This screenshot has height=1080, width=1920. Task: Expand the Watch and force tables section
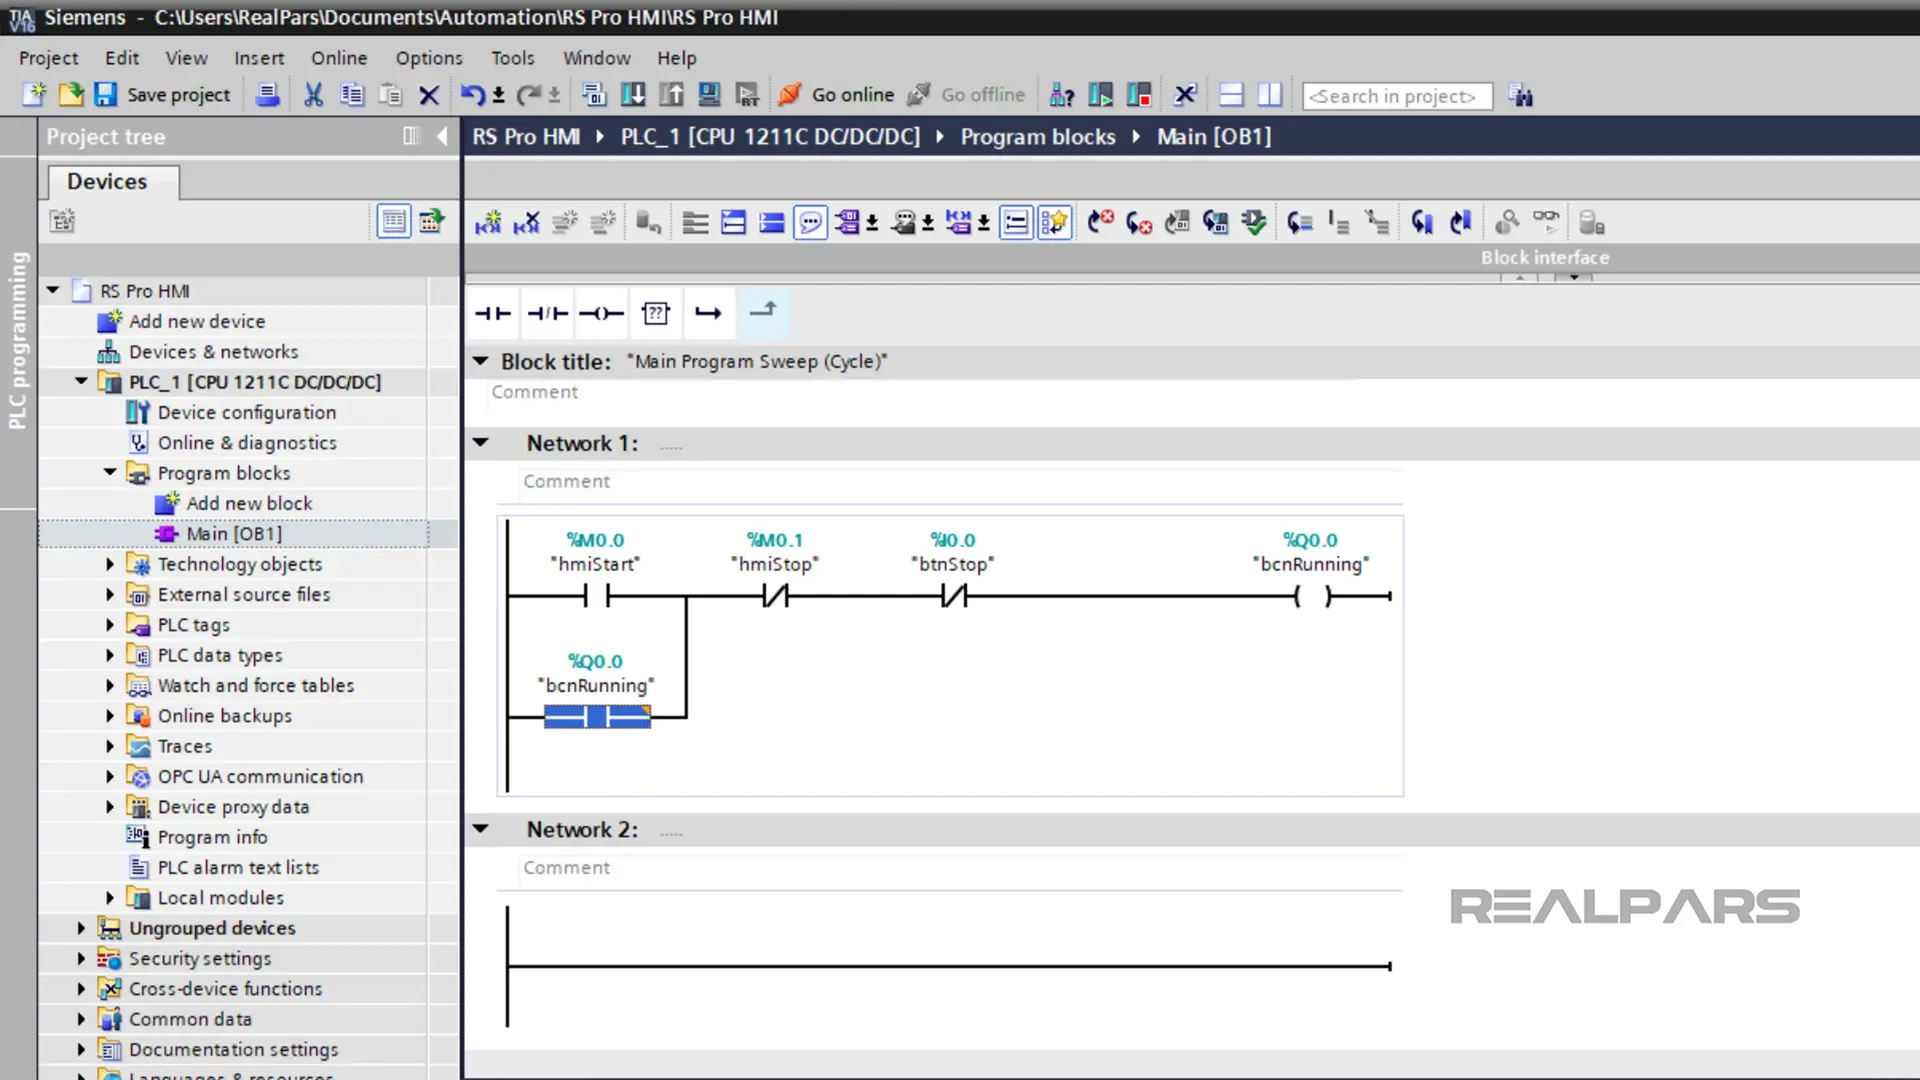[109, 684]
